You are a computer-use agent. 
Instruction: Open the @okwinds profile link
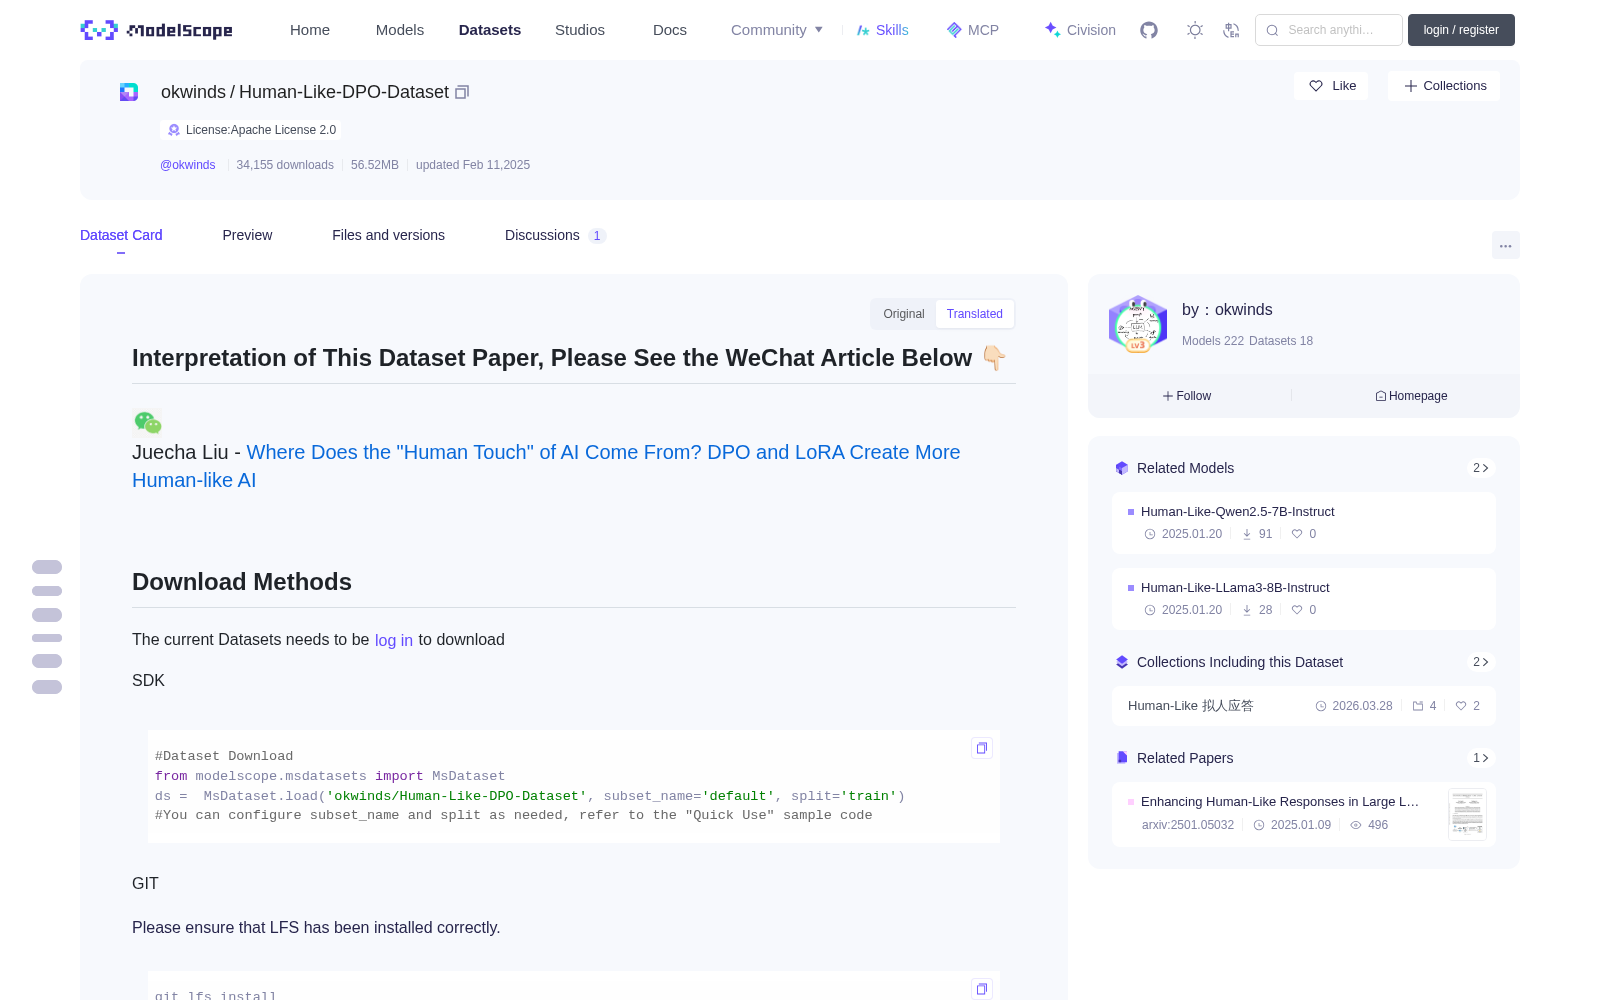(188, 165)
